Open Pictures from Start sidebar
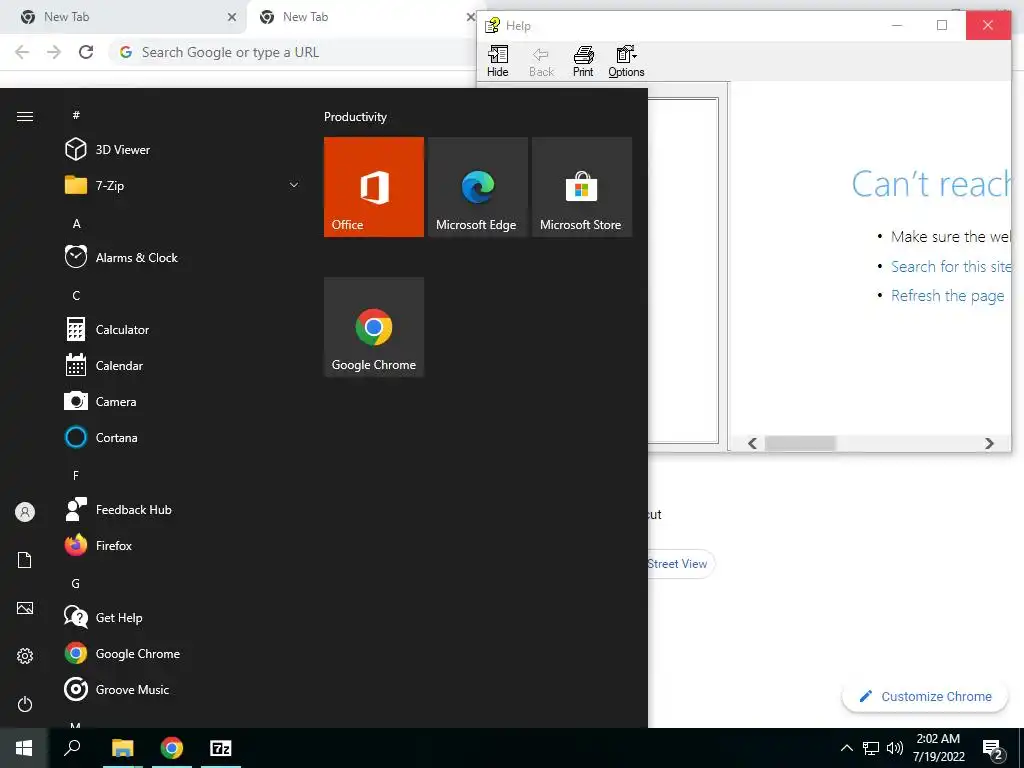Image resolution: width=1024 pixels, height=768 pixels. click(25, 608)
